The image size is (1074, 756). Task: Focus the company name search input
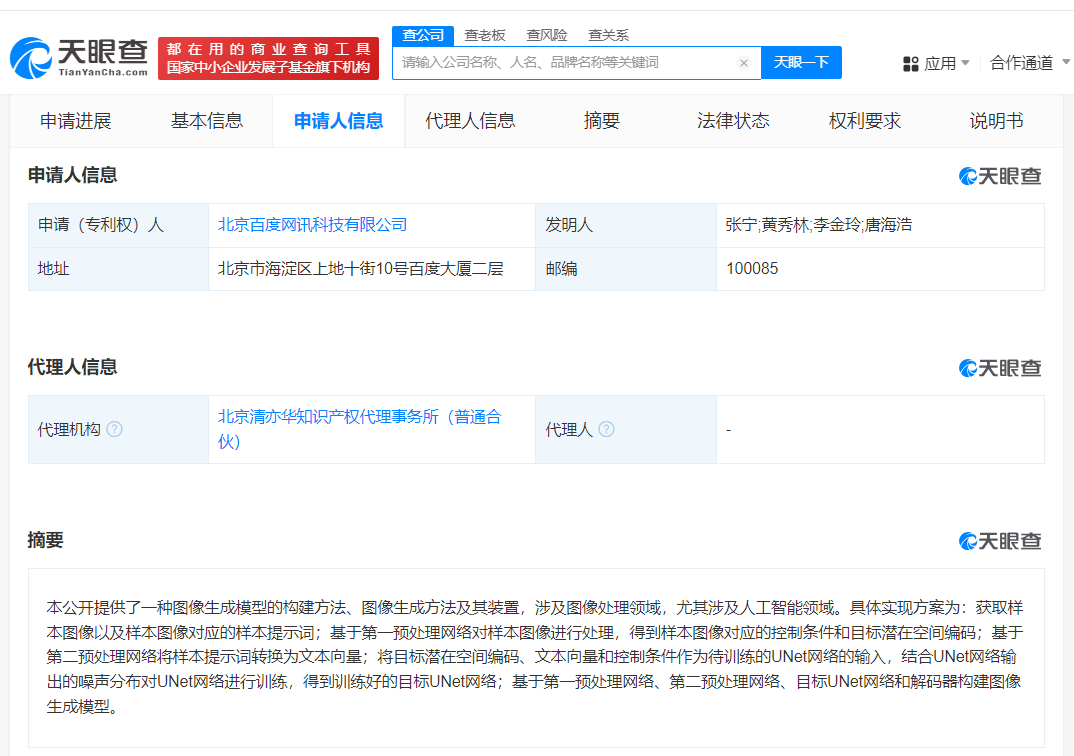point(565,63)
